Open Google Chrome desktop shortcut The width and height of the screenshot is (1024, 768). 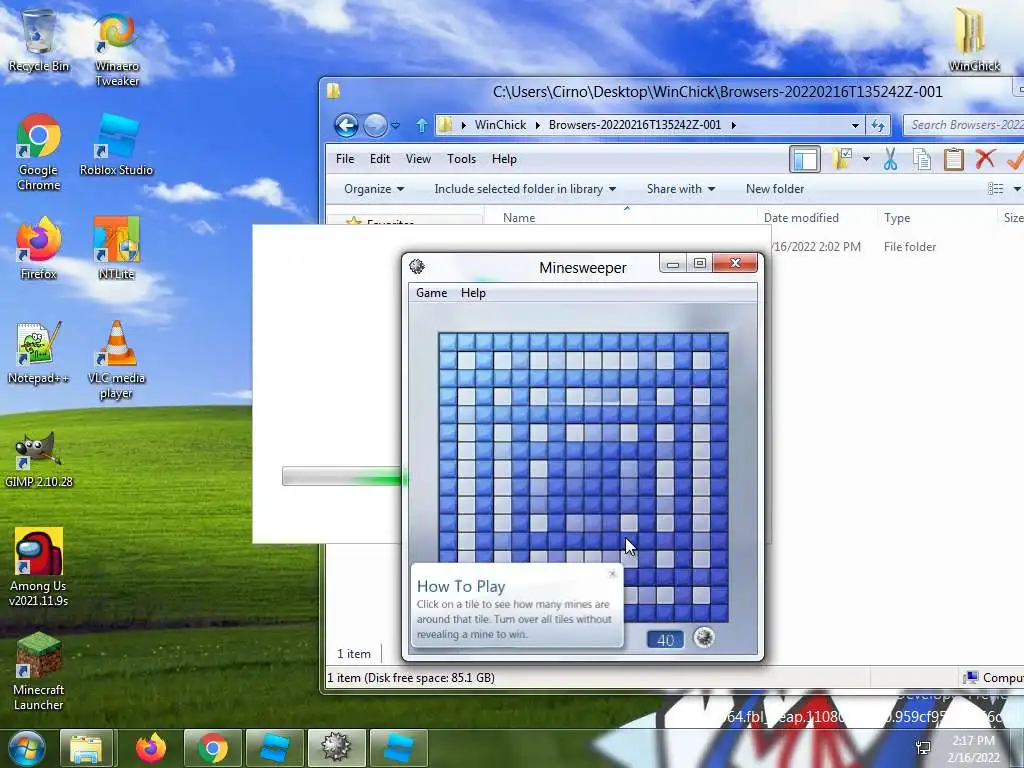[39, 152]
